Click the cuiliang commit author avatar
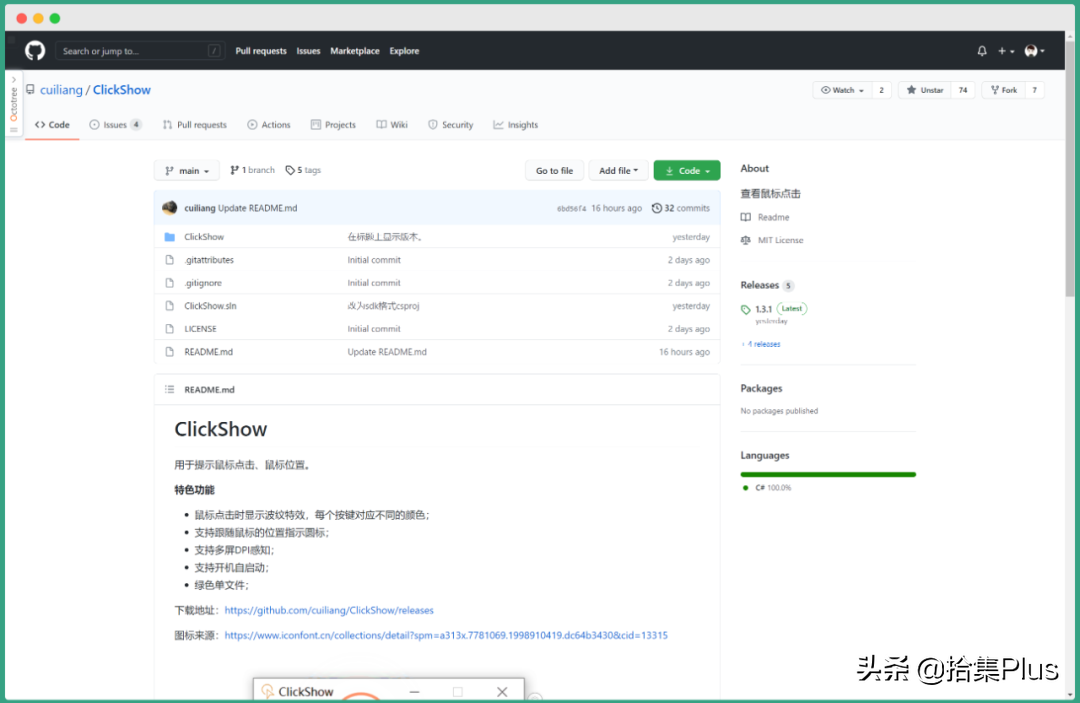This screenshot has width=1080, height=703. tap(169, 208)
